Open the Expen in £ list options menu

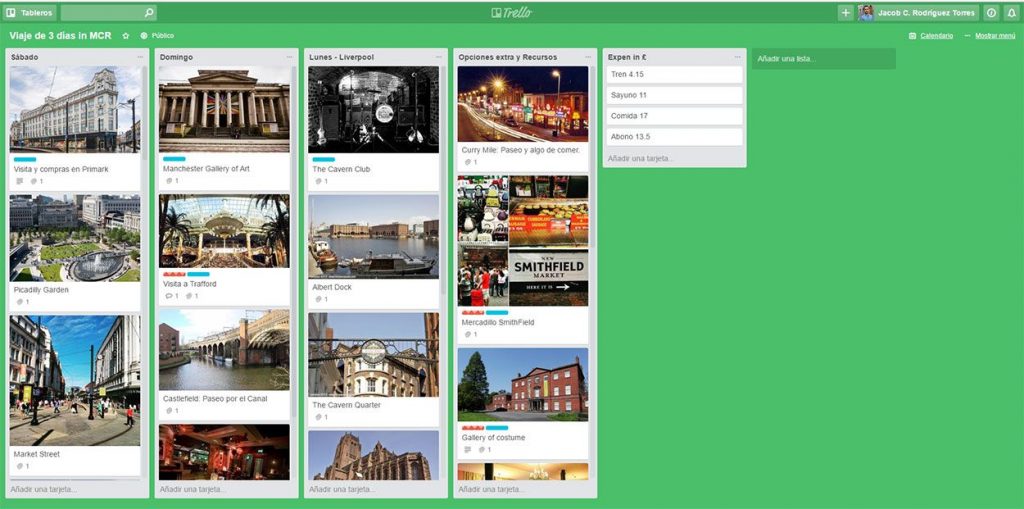point(737,57)
